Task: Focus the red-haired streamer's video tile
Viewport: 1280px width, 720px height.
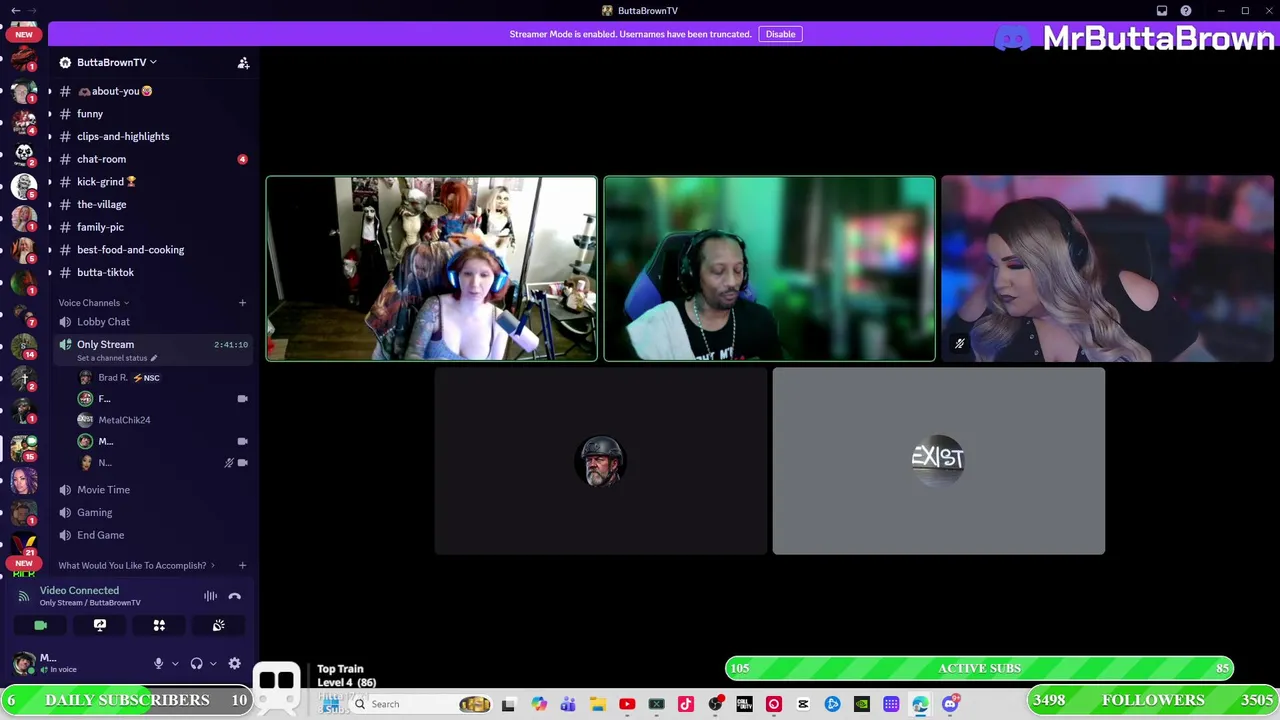Action: 431,268
